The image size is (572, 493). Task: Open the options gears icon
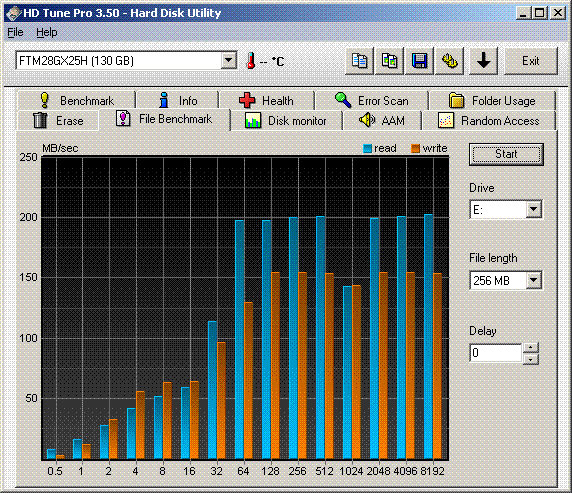point(449,61)
